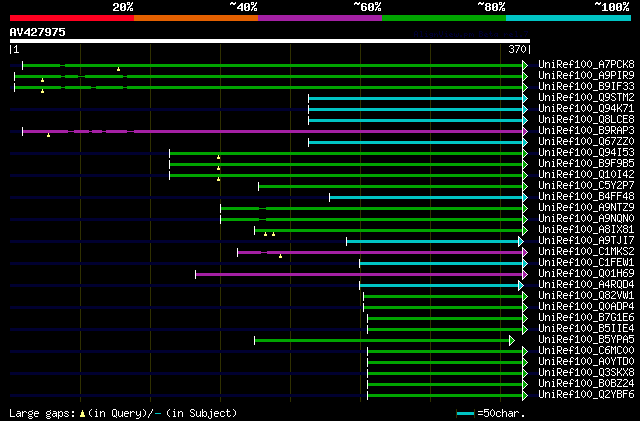Open the UniRef100_B0BZ24 hit label
640x421 pixels.
coord(586,384)
